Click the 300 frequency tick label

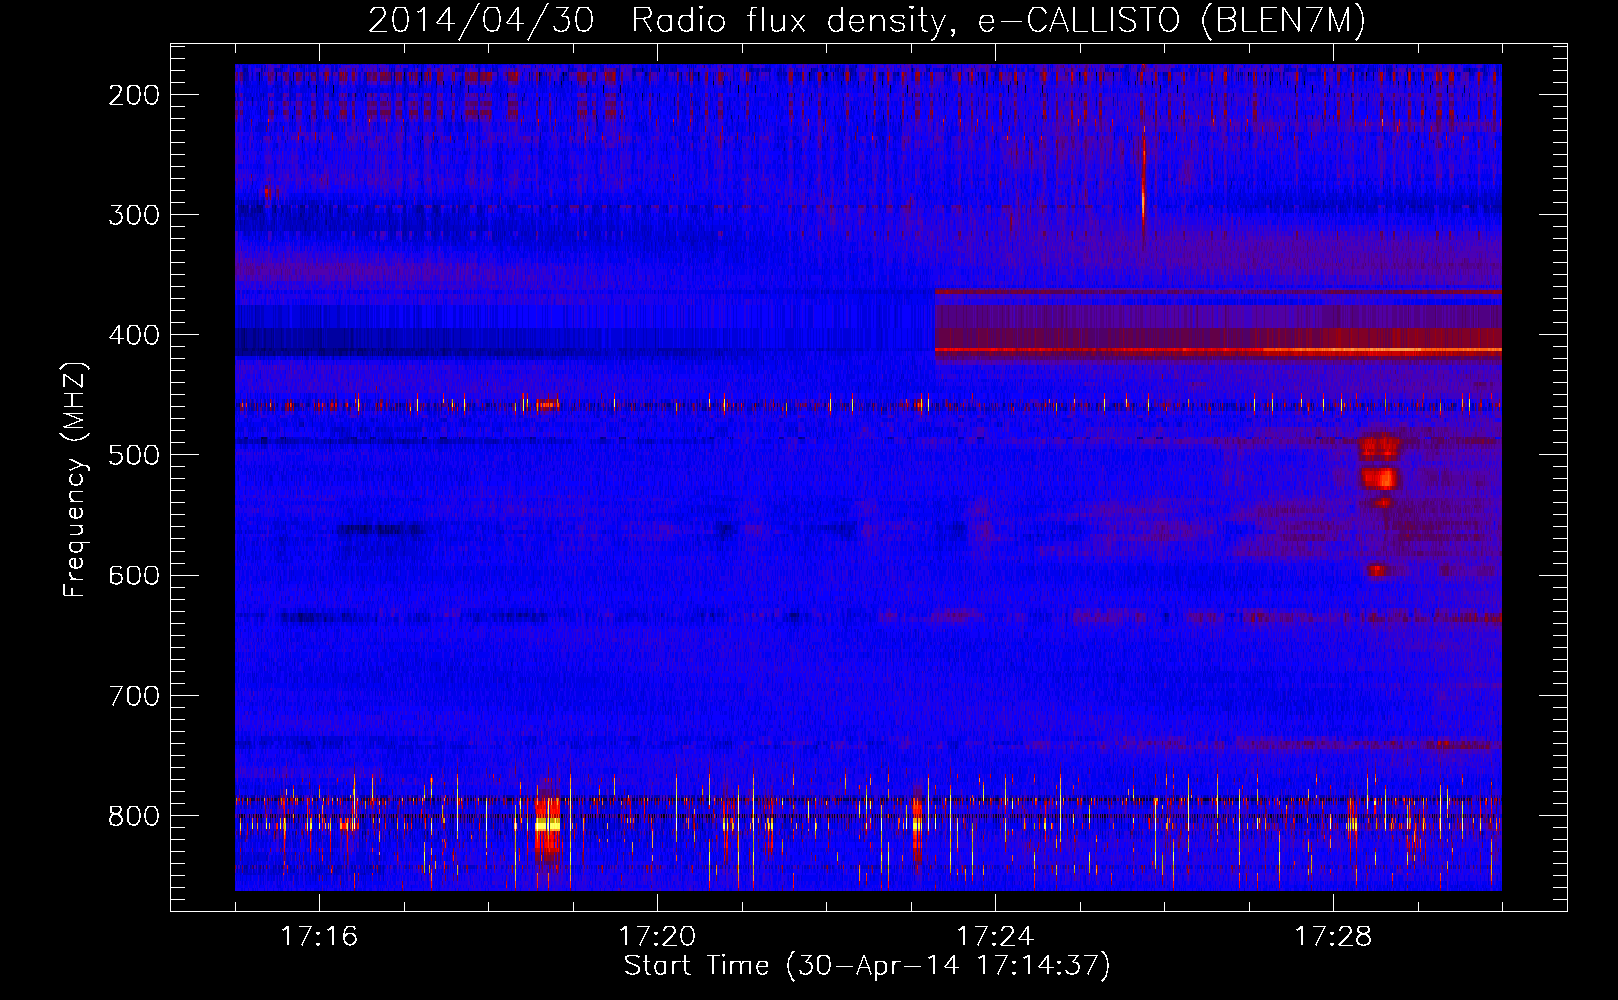[134, 215]
